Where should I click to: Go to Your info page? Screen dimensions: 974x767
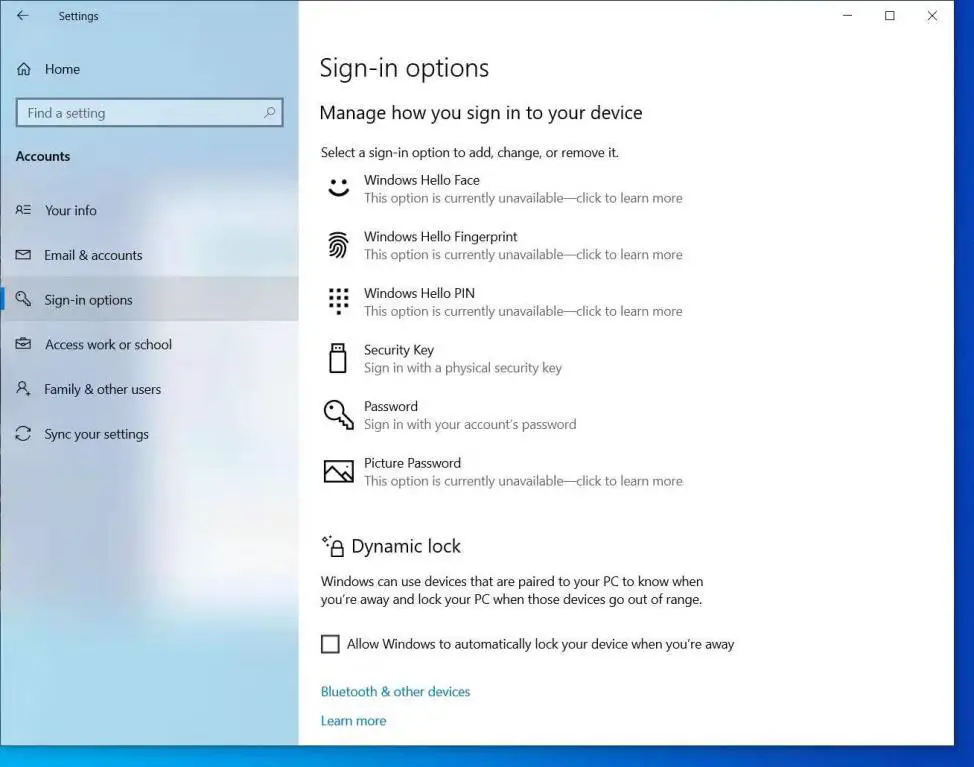point(149,210)
